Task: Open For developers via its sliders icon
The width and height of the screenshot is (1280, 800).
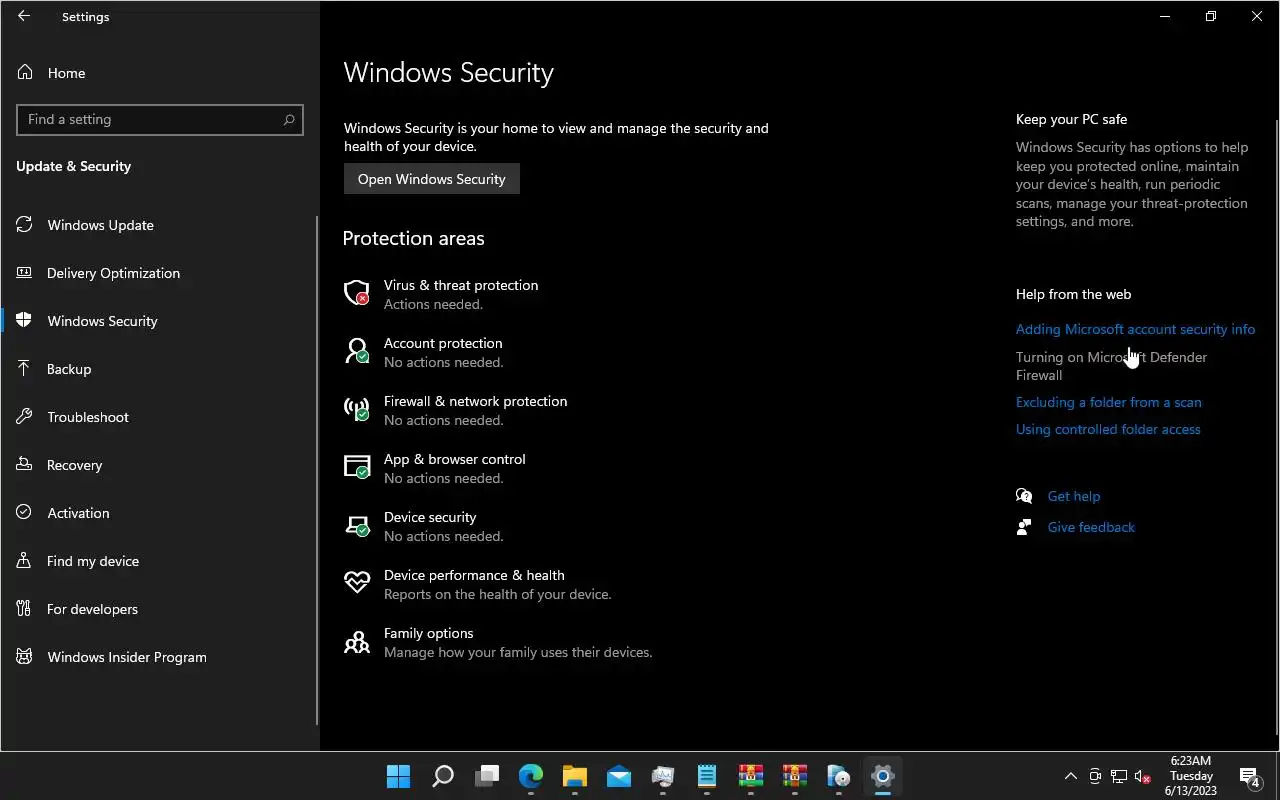Action: (25, 609)
